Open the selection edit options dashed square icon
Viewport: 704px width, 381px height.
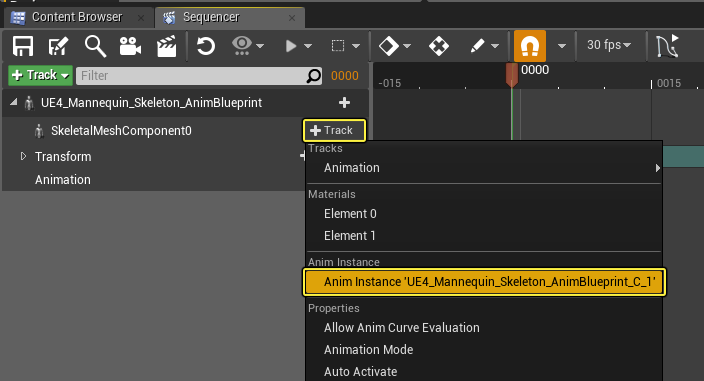338,46
